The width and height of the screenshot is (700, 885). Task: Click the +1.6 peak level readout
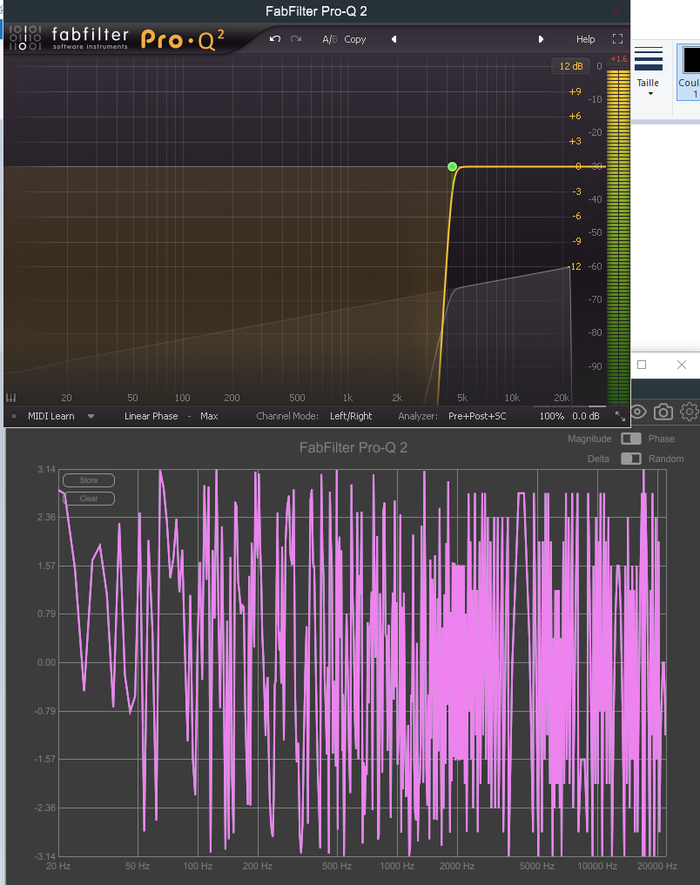(619, 59)
